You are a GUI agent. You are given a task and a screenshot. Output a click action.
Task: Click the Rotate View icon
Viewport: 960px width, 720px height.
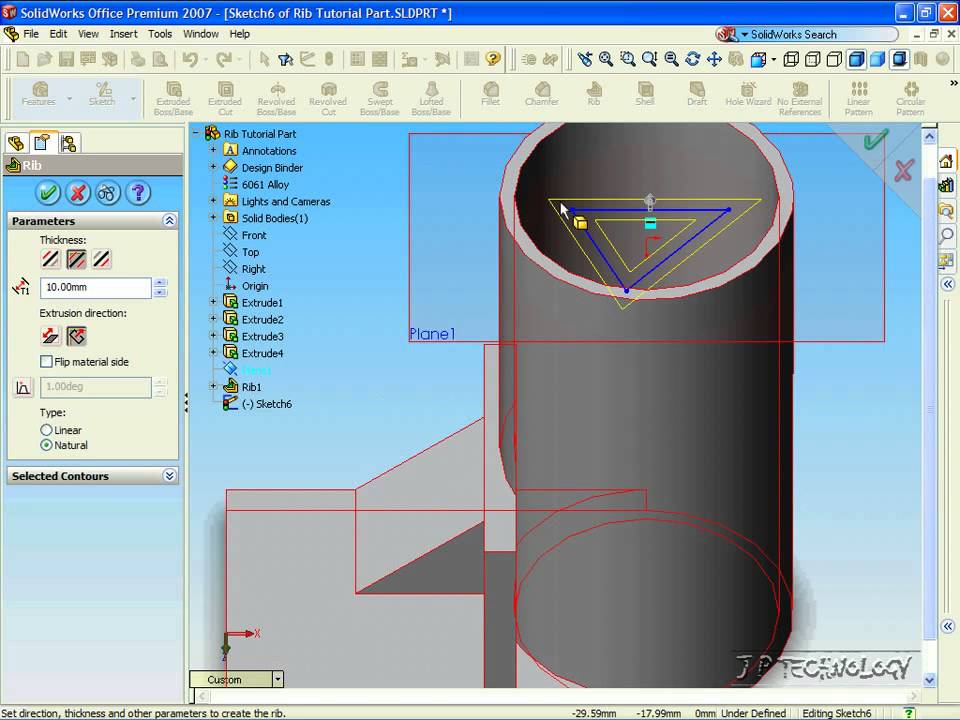click(x=692, y=59)
